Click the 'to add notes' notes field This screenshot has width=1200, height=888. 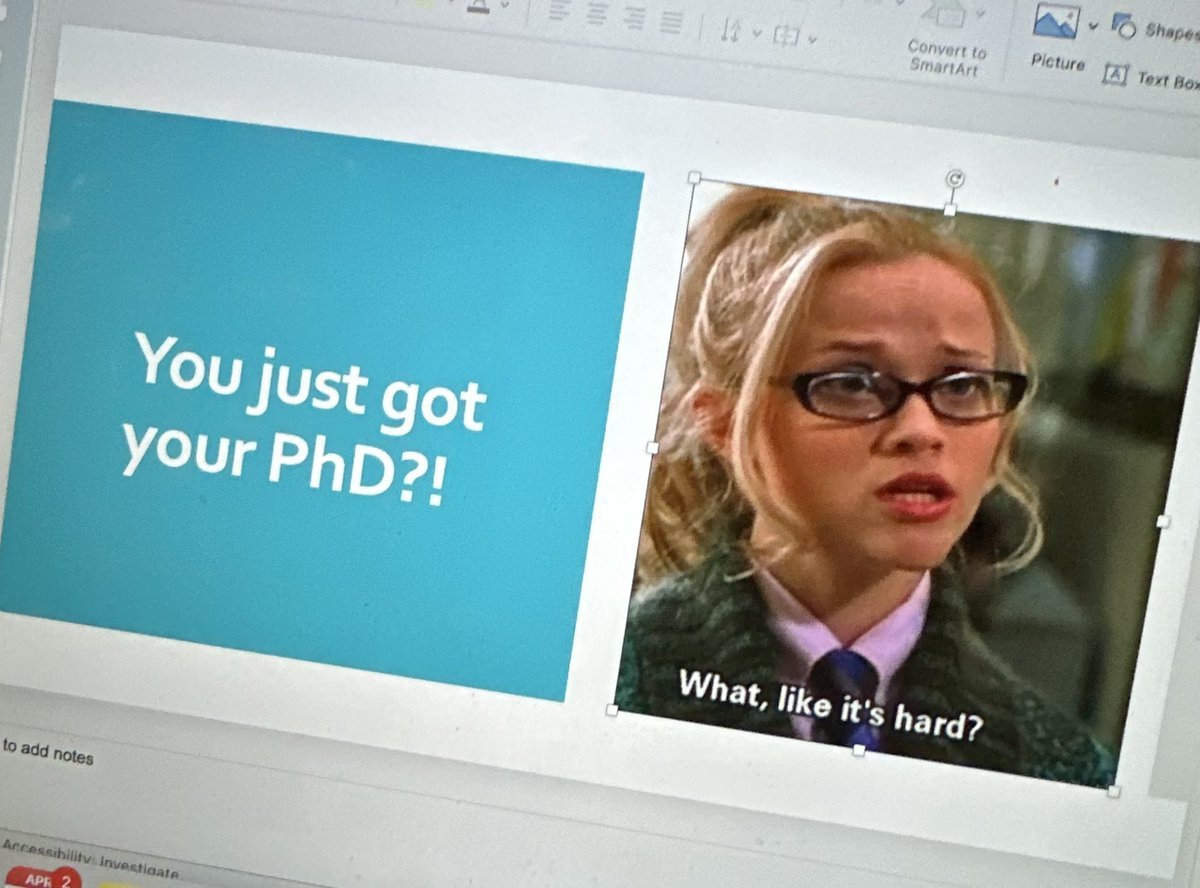tap(48, 752)
